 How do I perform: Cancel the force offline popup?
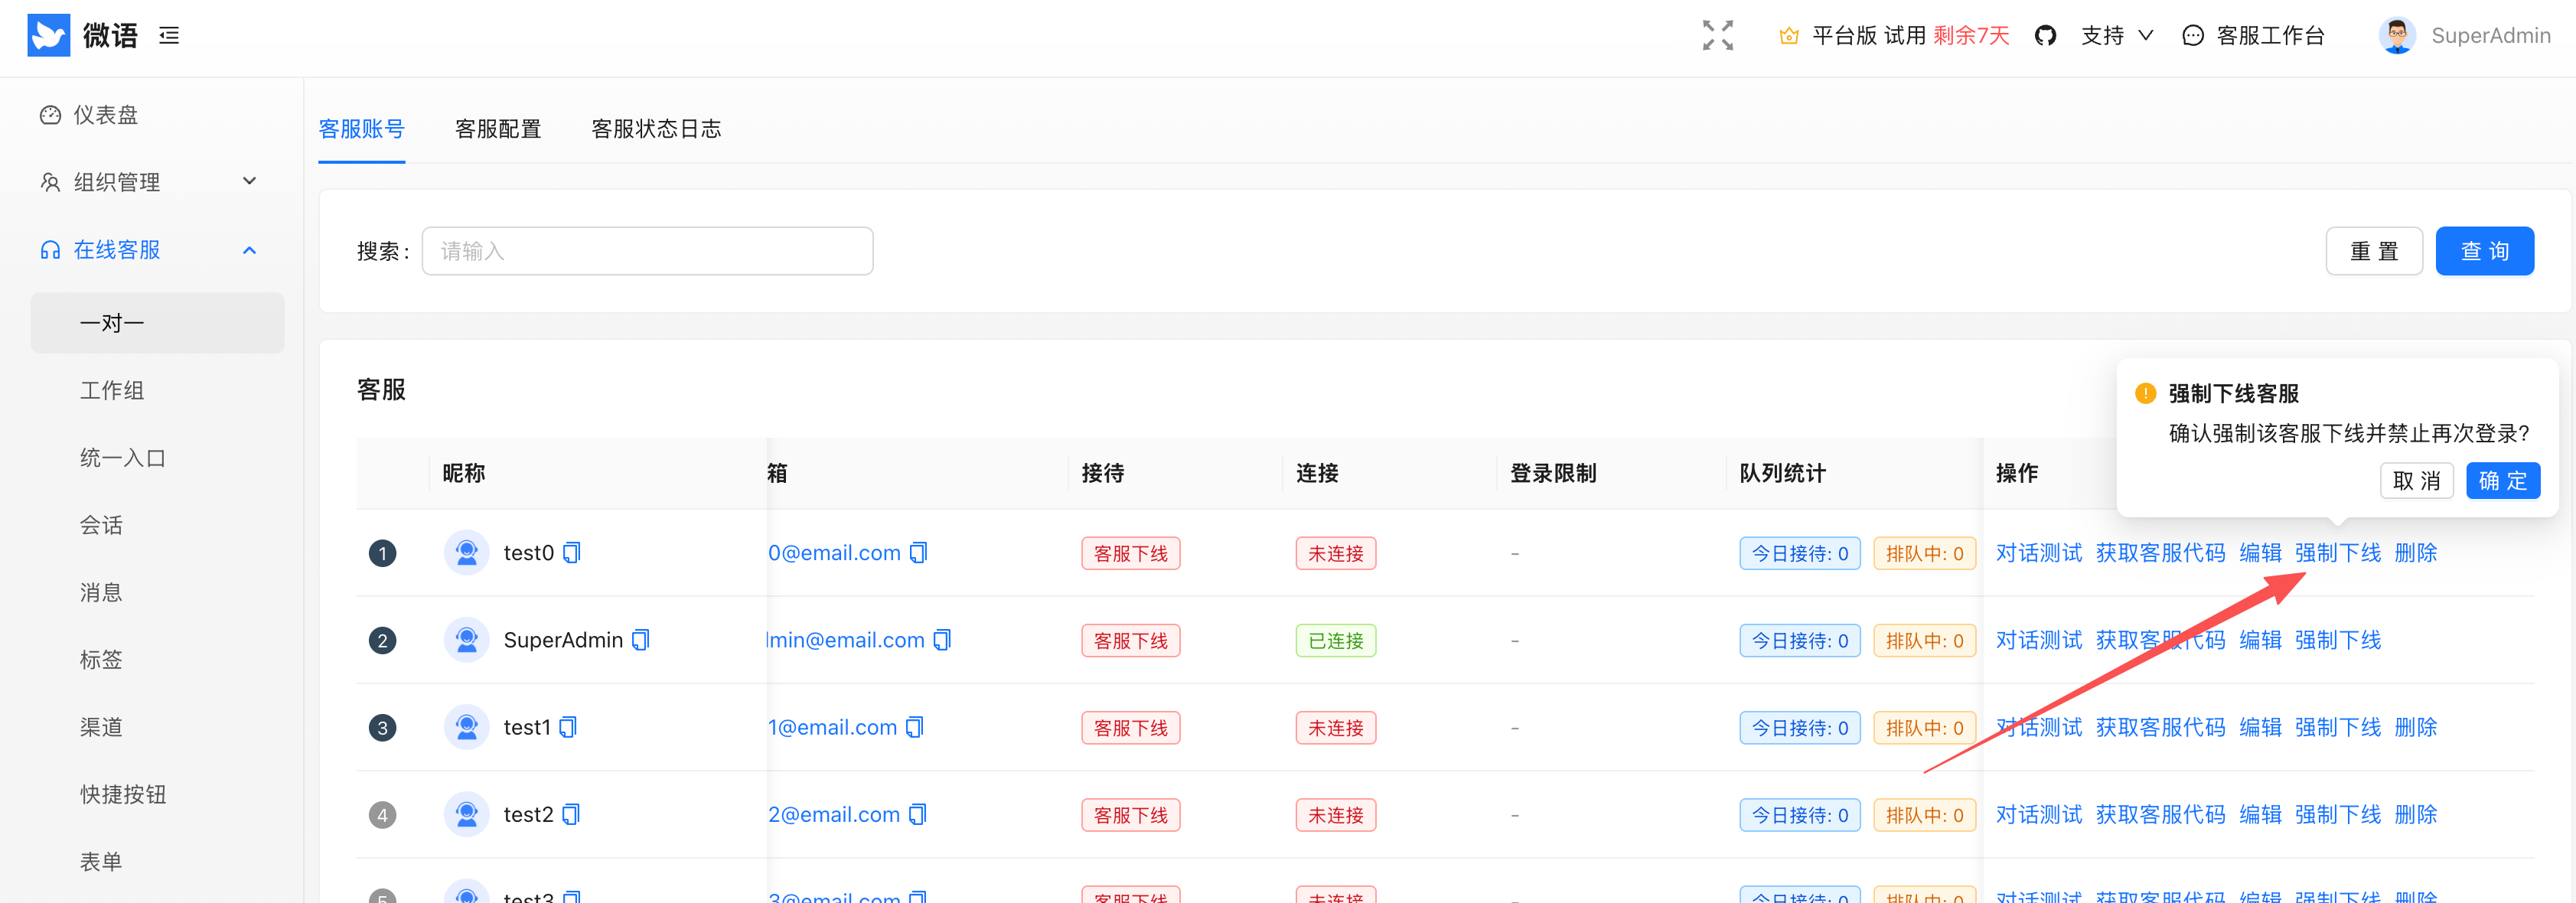2416,481
